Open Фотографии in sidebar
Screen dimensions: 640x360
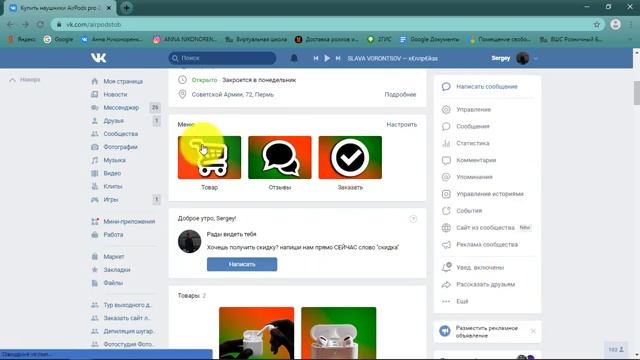click(120, 147)
